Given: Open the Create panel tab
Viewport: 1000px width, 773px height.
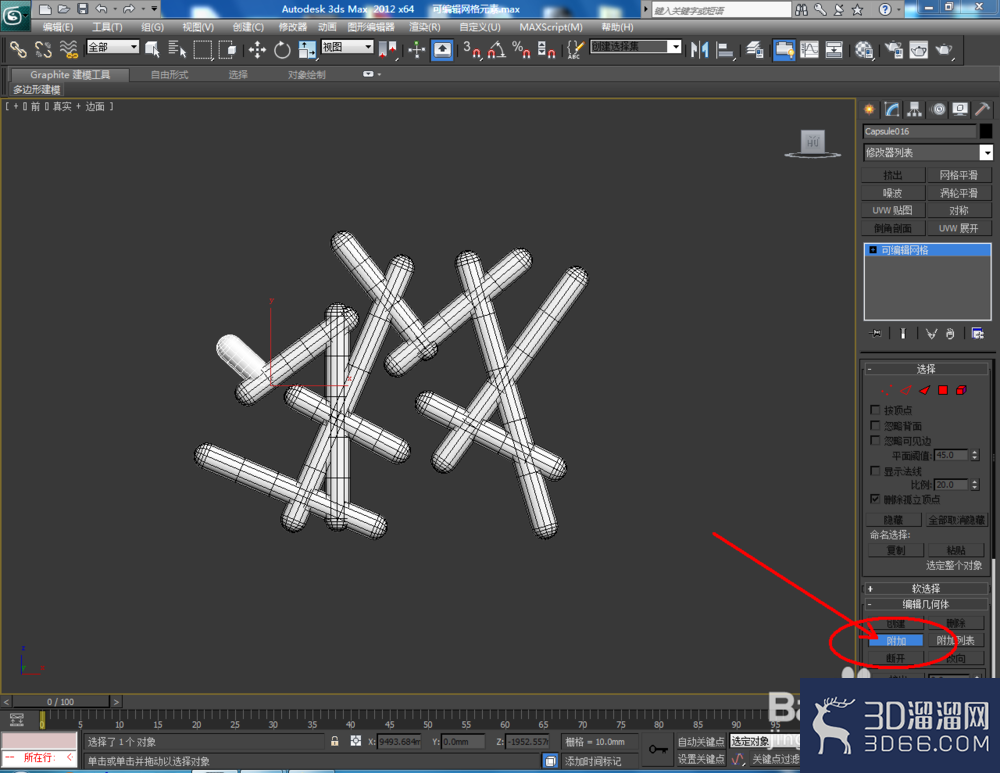Looking at the screenshot, I should coord(869,109).
